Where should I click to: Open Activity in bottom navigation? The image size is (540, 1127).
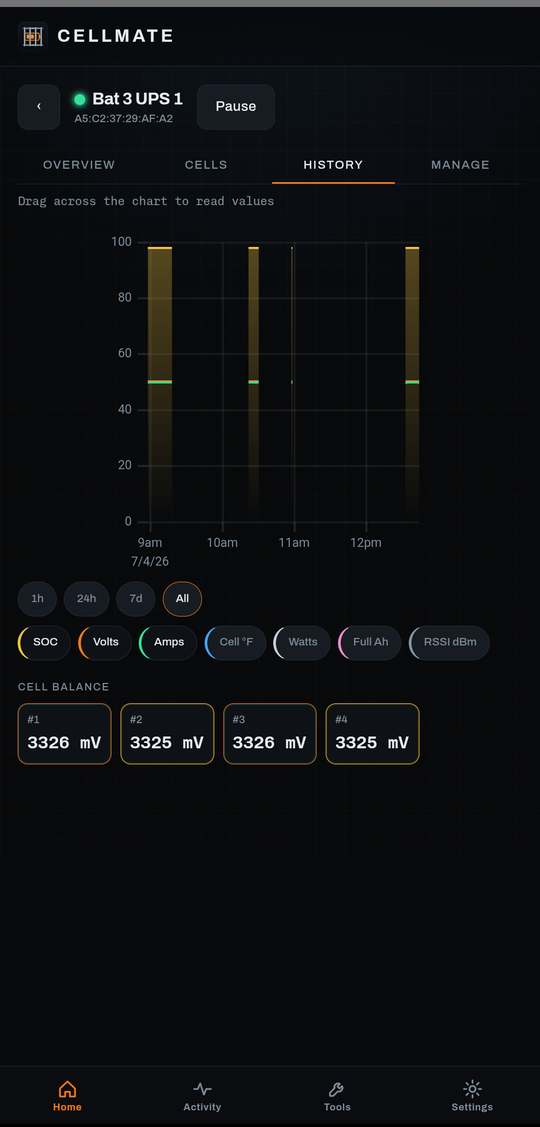click(202, 1096)
